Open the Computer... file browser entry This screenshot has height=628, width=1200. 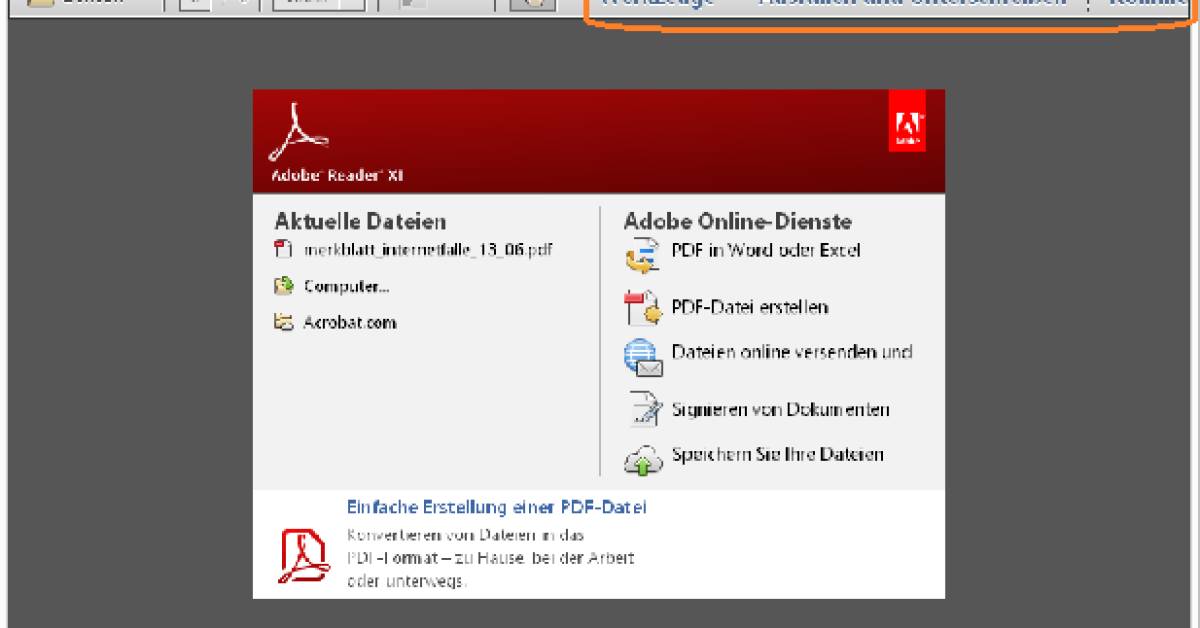pyautogui.click(x=332, y=287)
